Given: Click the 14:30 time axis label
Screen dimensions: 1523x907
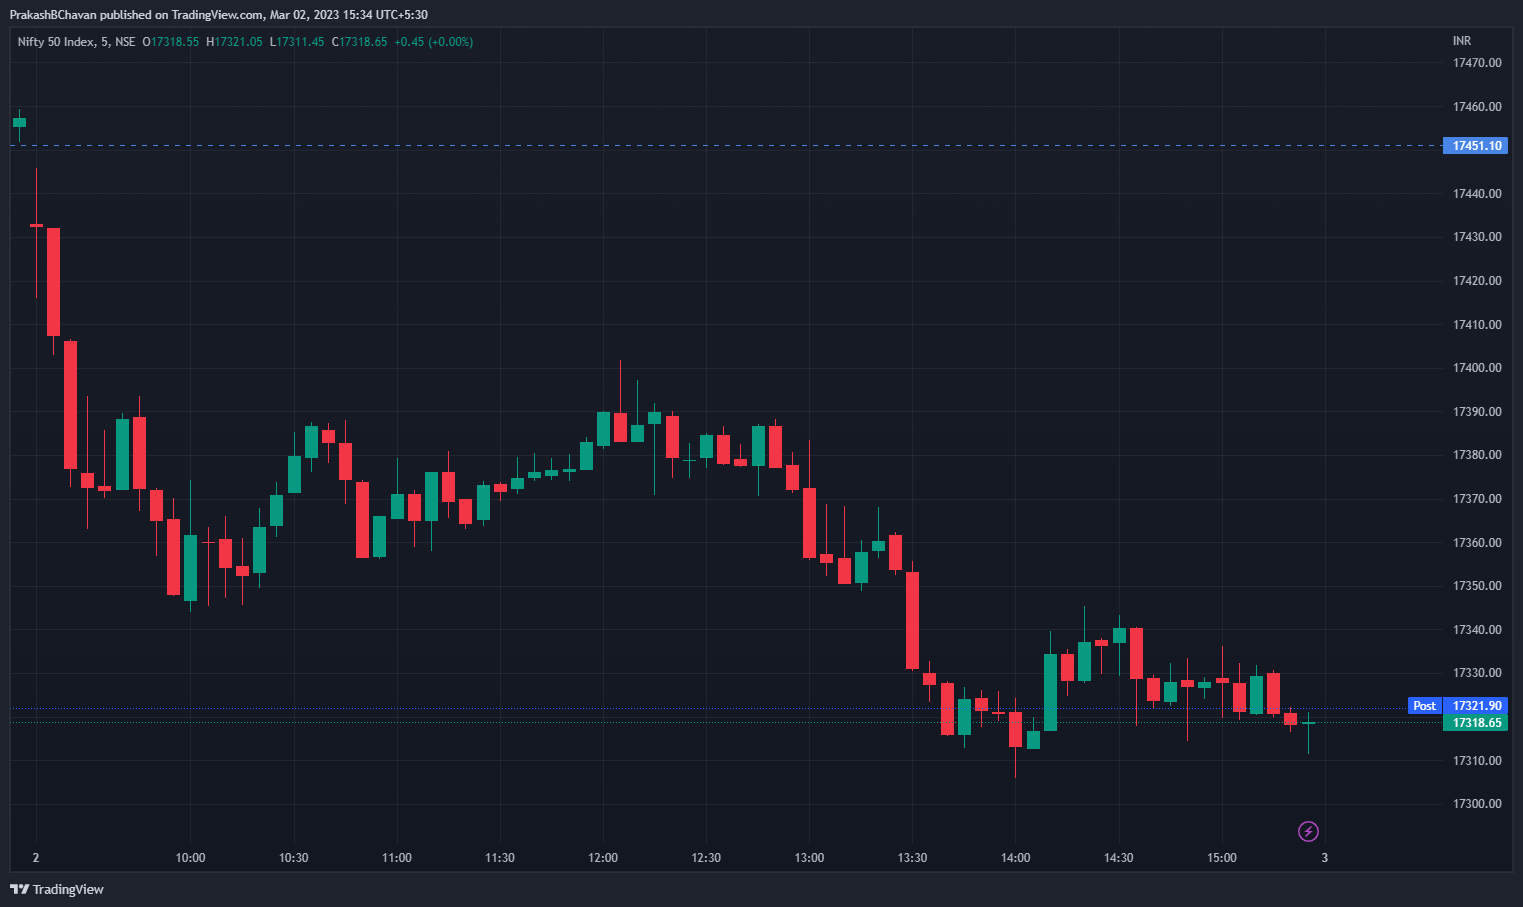Looking at the screenshot, I should 1119,858.
